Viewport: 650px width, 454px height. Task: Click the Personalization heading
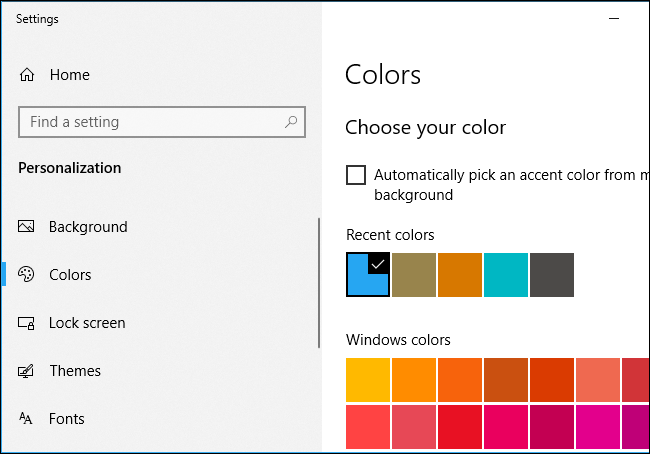pyautogui.click(x=70, y=168)
